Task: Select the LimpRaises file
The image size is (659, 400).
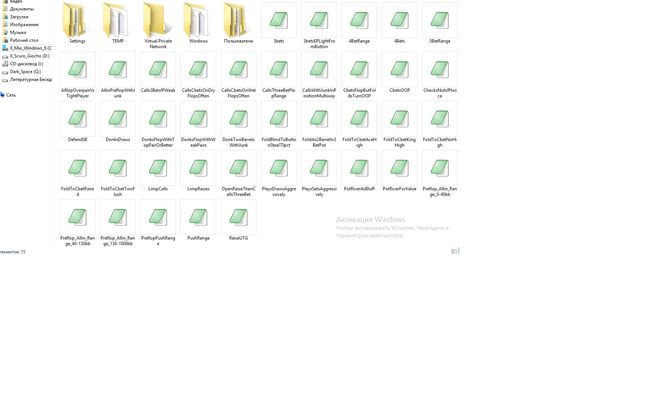Action: point(198,171)
